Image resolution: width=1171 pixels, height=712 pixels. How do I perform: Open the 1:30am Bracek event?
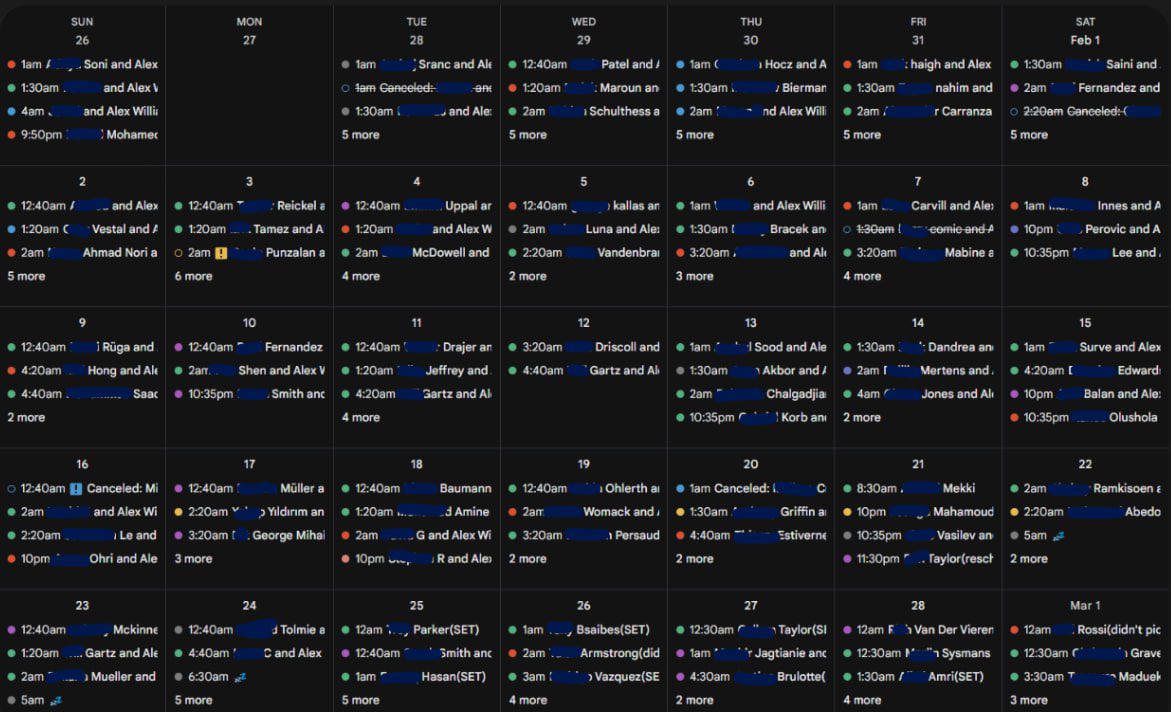point(751,229)
